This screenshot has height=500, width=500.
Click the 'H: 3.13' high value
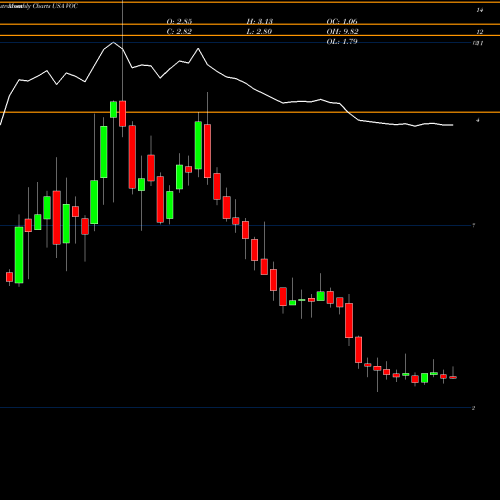point(260,21)
